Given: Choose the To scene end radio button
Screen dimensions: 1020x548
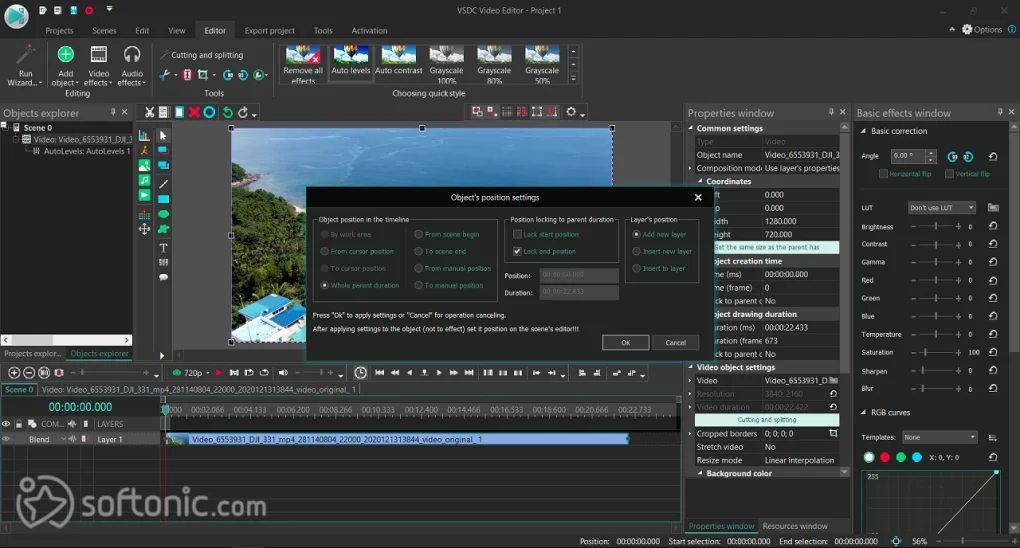Looking at the screenshot, I should coord(419,251).
